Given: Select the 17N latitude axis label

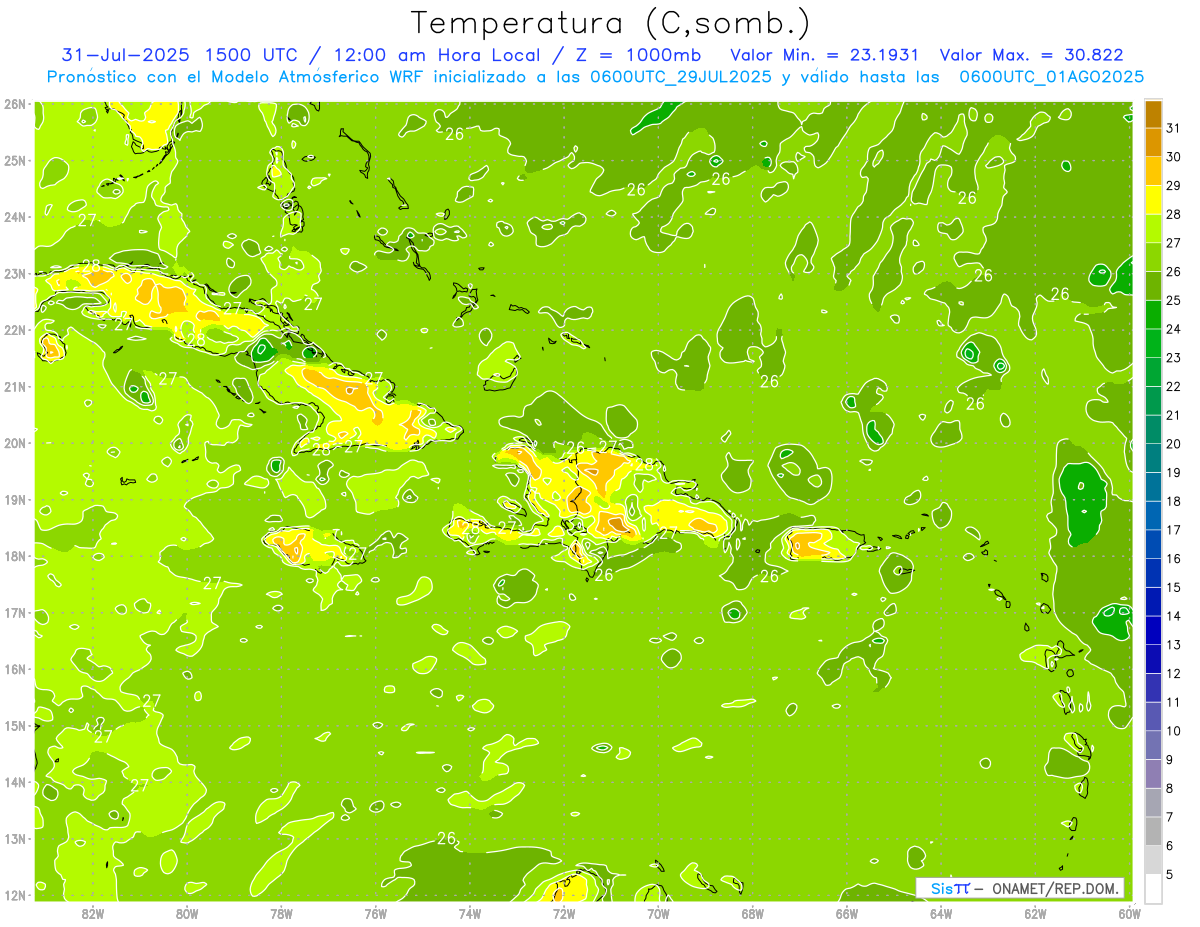Looking at the screenshot, I should tap(15, 613).
